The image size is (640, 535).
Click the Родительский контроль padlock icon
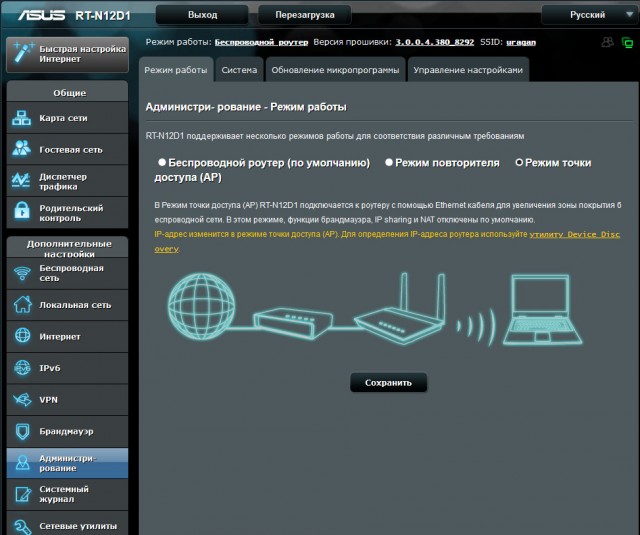(22, 211)
